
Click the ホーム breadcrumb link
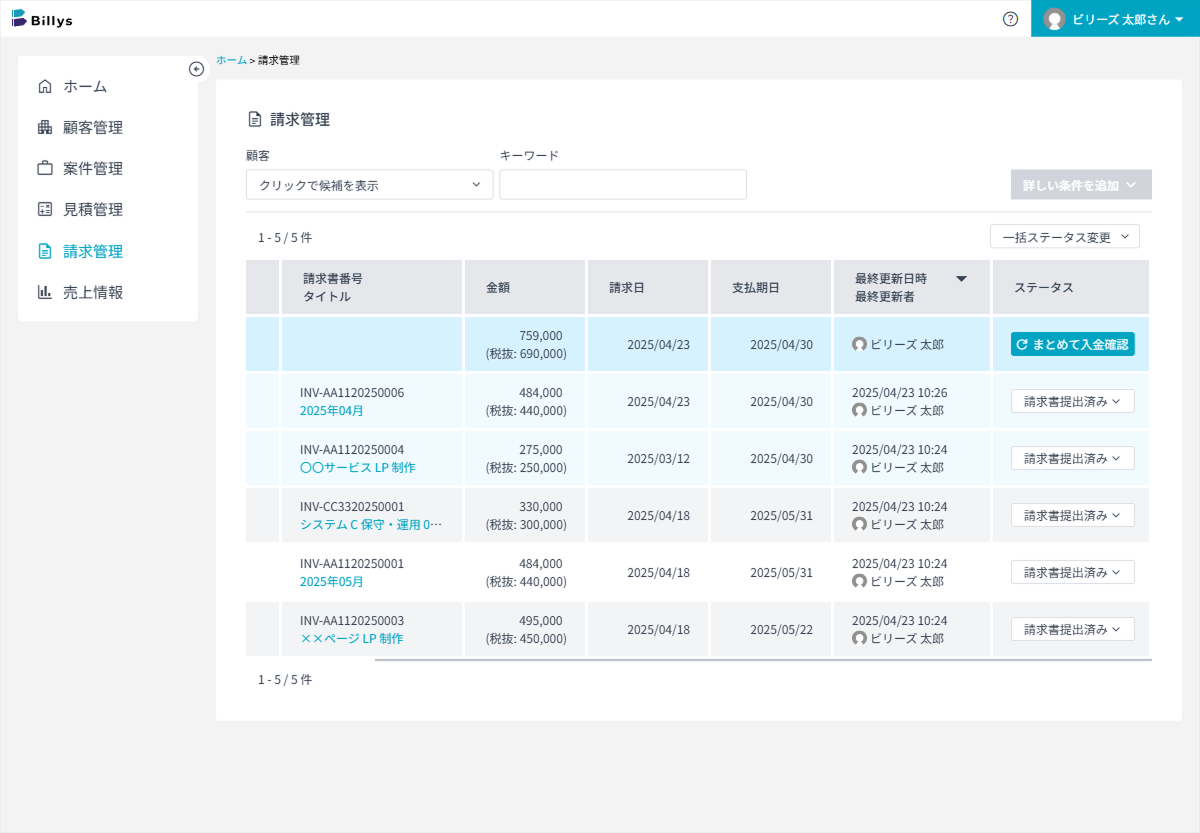coord(231,60)
